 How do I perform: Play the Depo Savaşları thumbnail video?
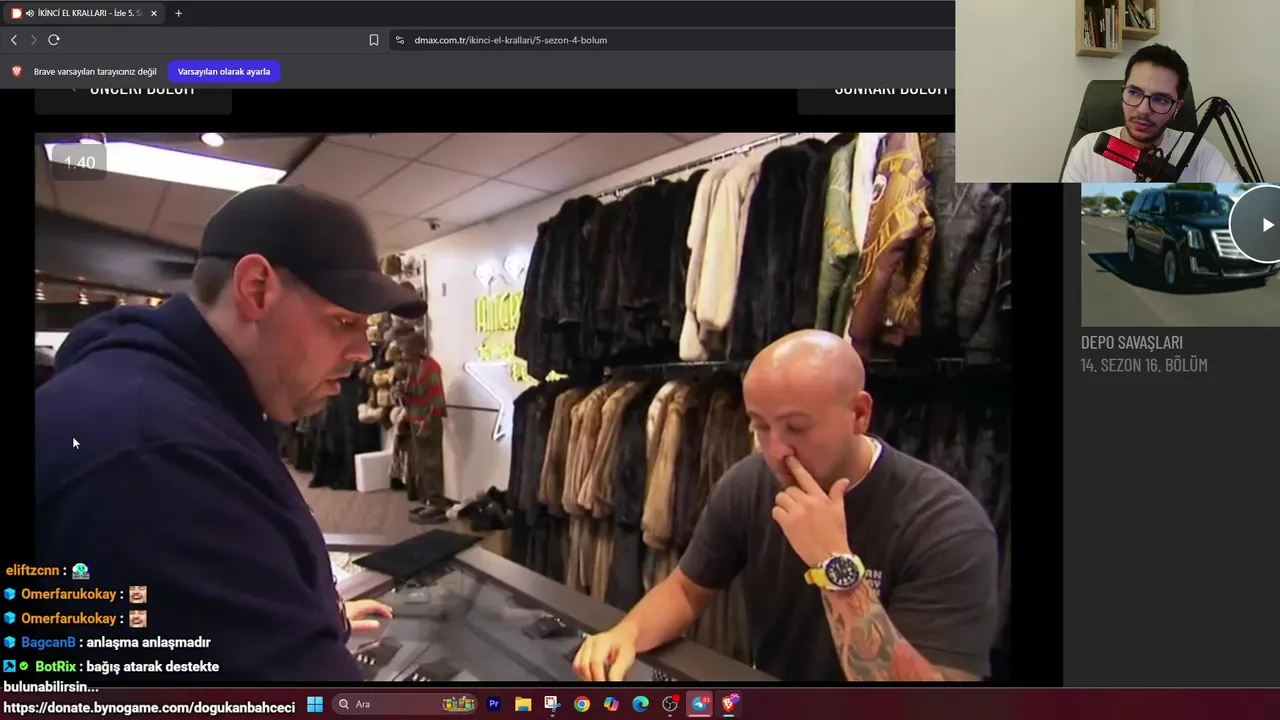[x=1267, y=225]
